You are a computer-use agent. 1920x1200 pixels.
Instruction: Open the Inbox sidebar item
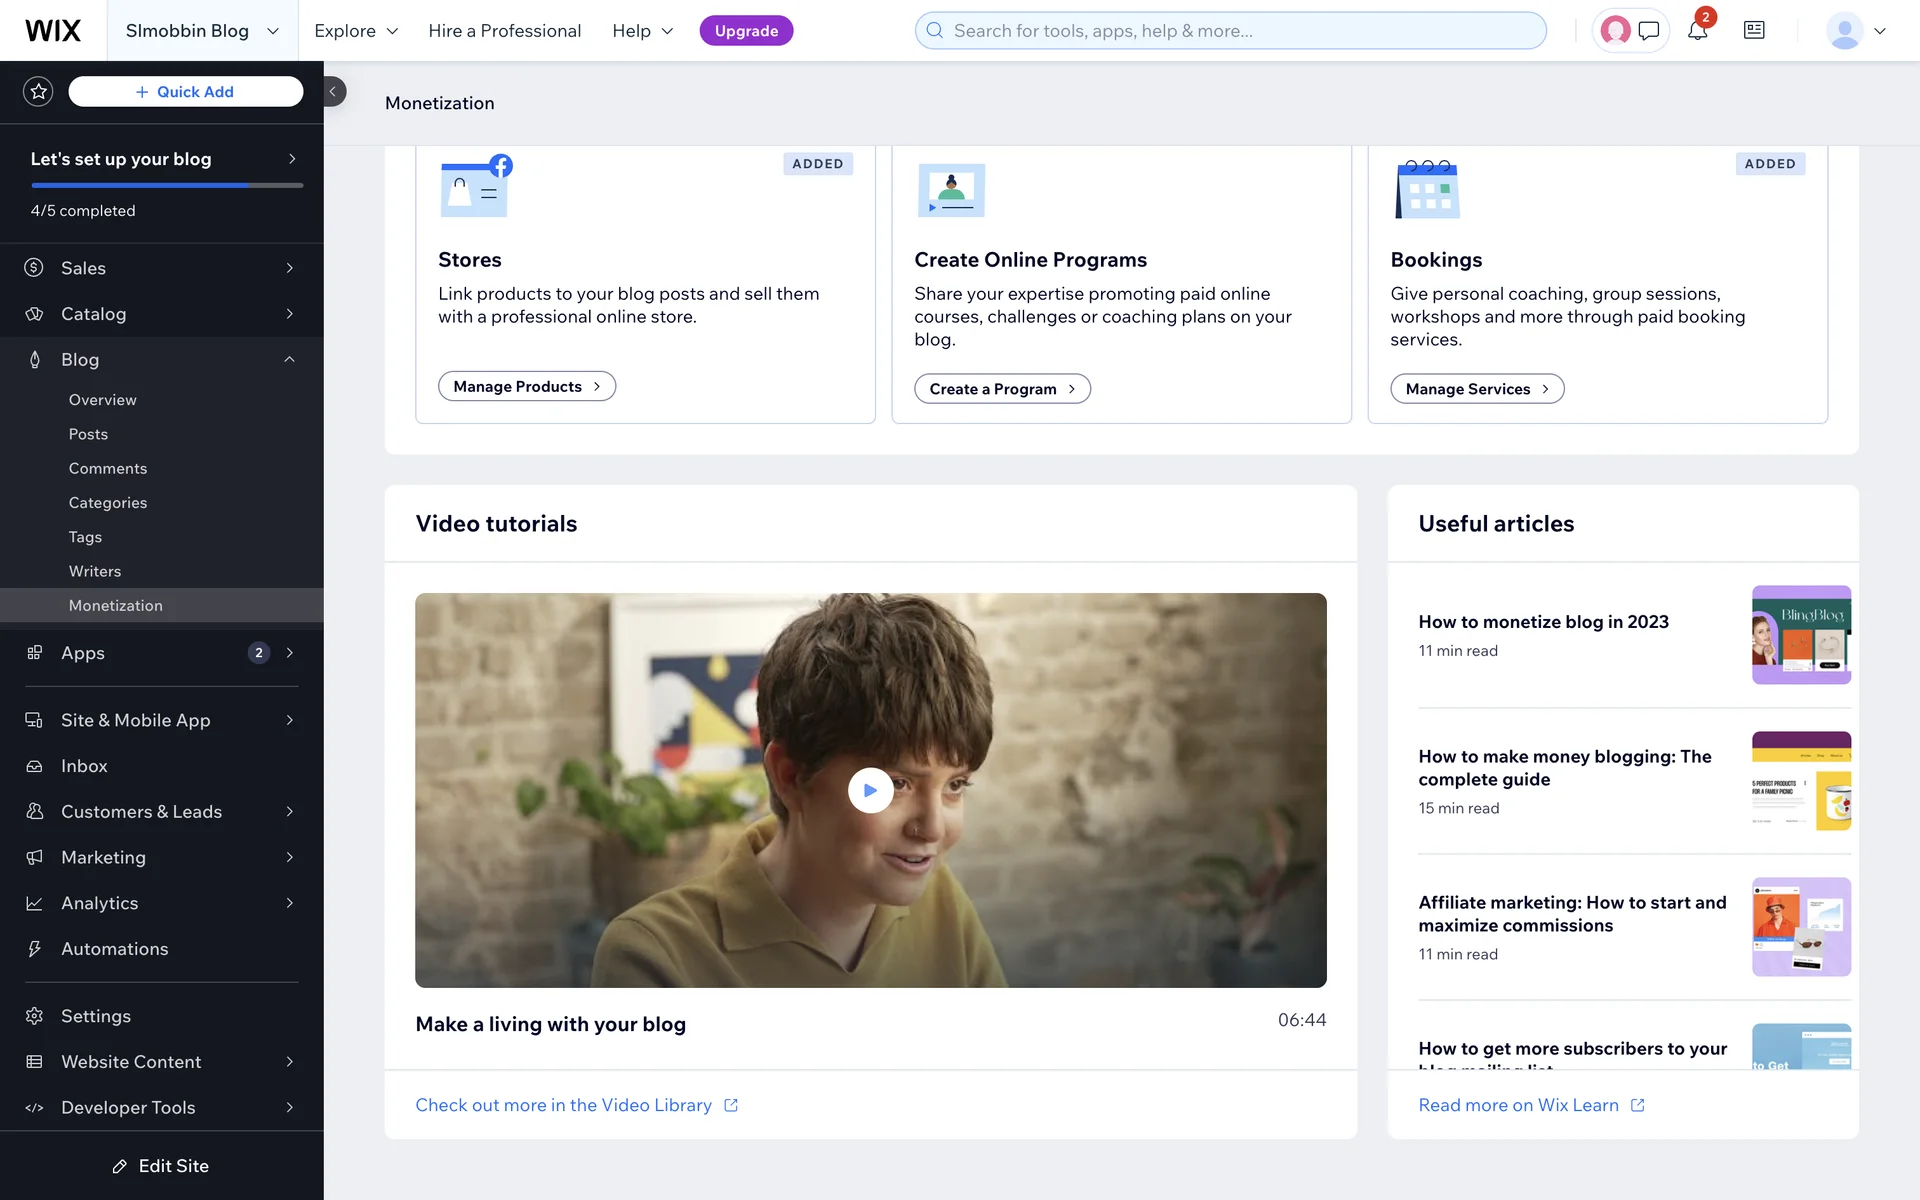[84, 766]
